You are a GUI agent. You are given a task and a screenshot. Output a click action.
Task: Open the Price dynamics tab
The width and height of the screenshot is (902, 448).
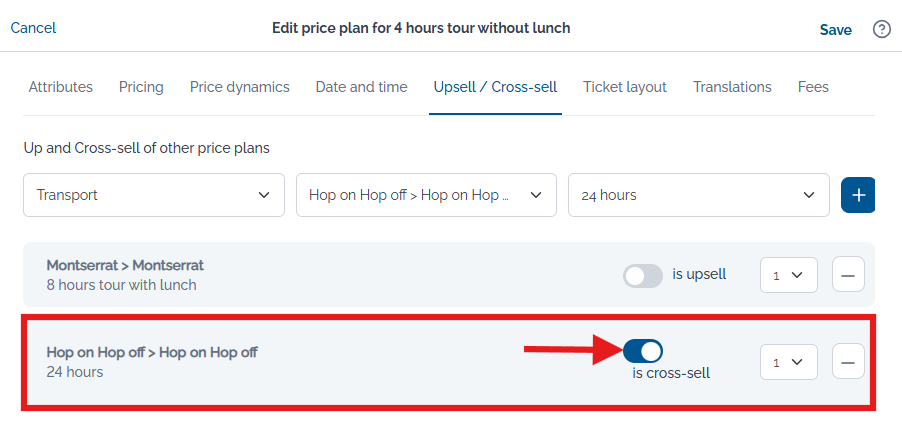click(x=239, y=87)
